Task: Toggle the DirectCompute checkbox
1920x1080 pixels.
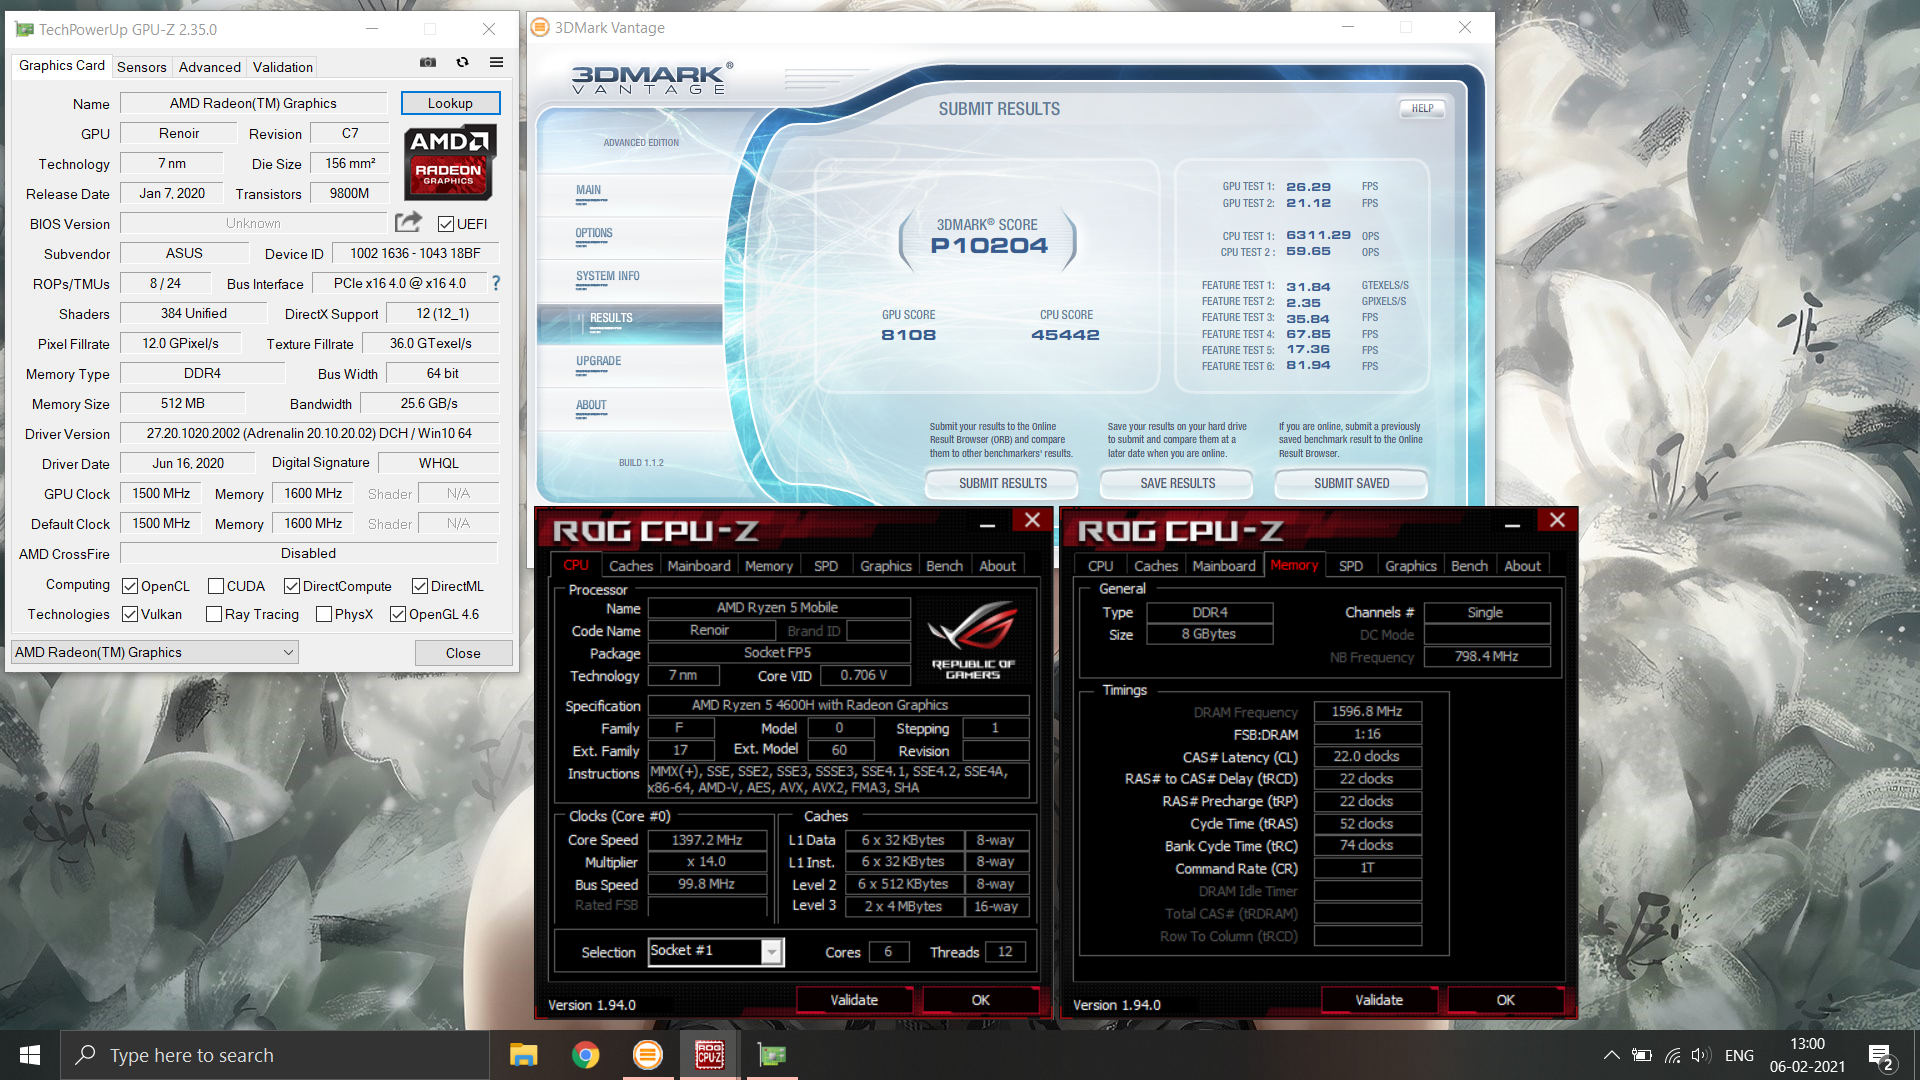Action: point(292,586)
